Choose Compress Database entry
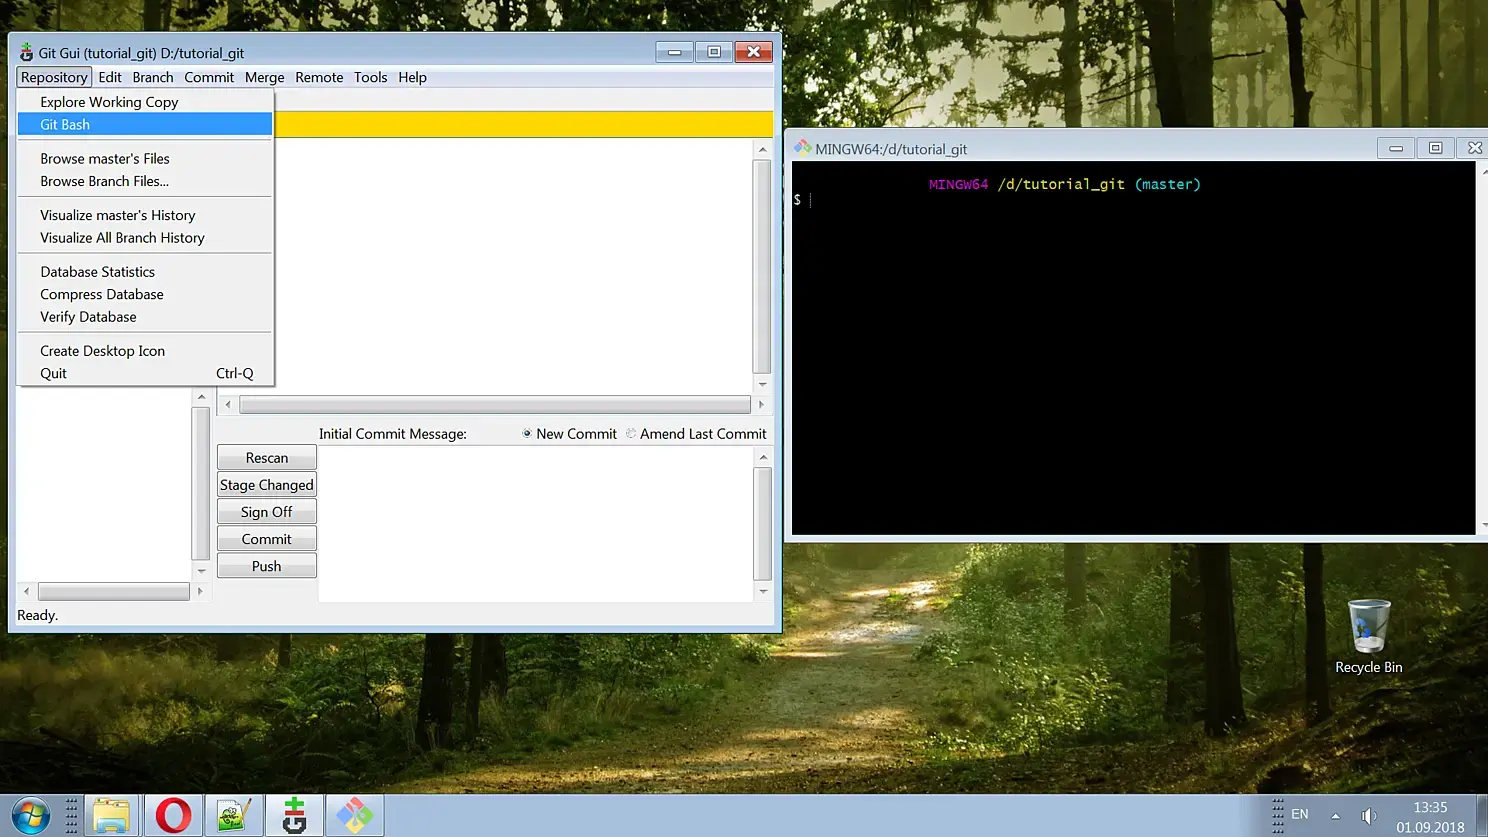Viewport: 1488px width, 837px height. (x=145, y=294)
